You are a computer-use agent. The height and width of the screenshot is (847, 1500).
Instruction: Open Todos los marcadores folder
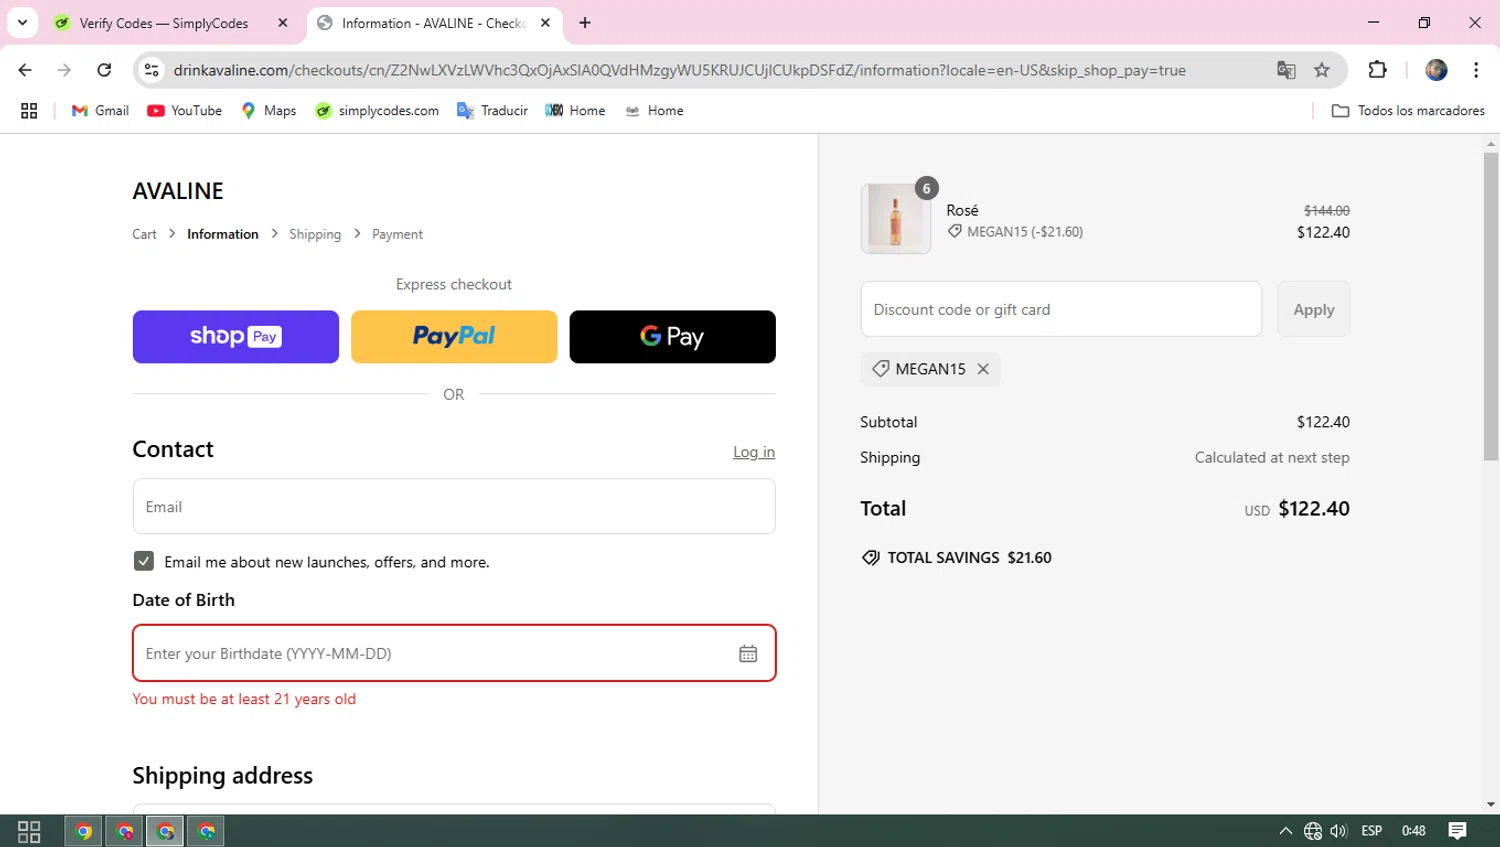point(1408,111)
